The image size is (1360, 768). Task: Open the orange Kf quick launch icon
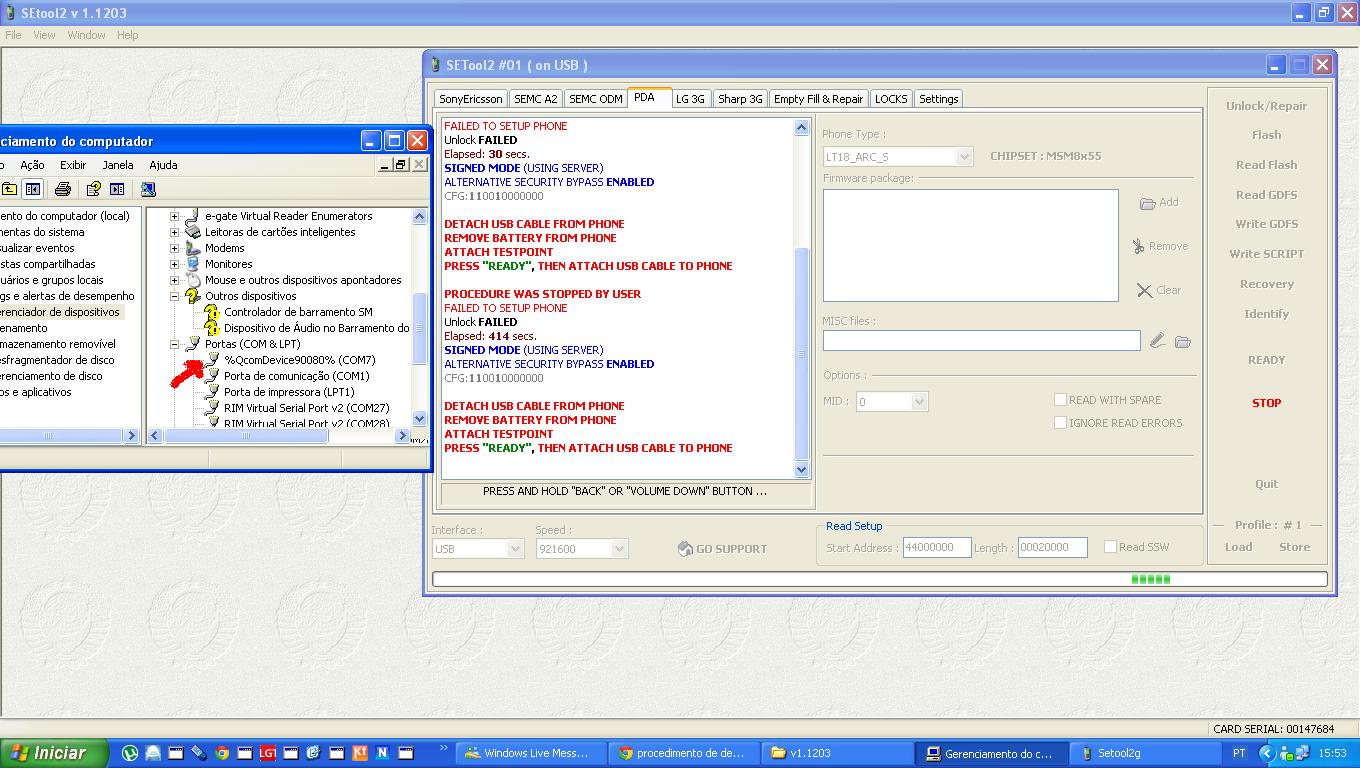point(359,753)
